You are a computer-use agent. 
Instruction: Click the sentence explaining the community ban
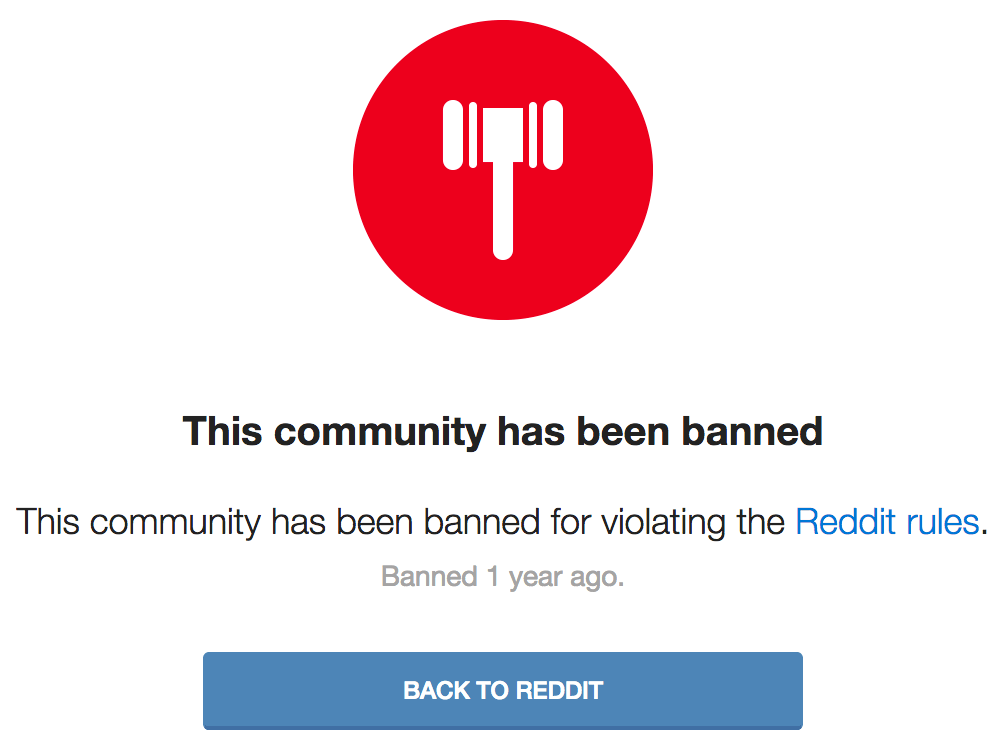click(x=501, y=522)
